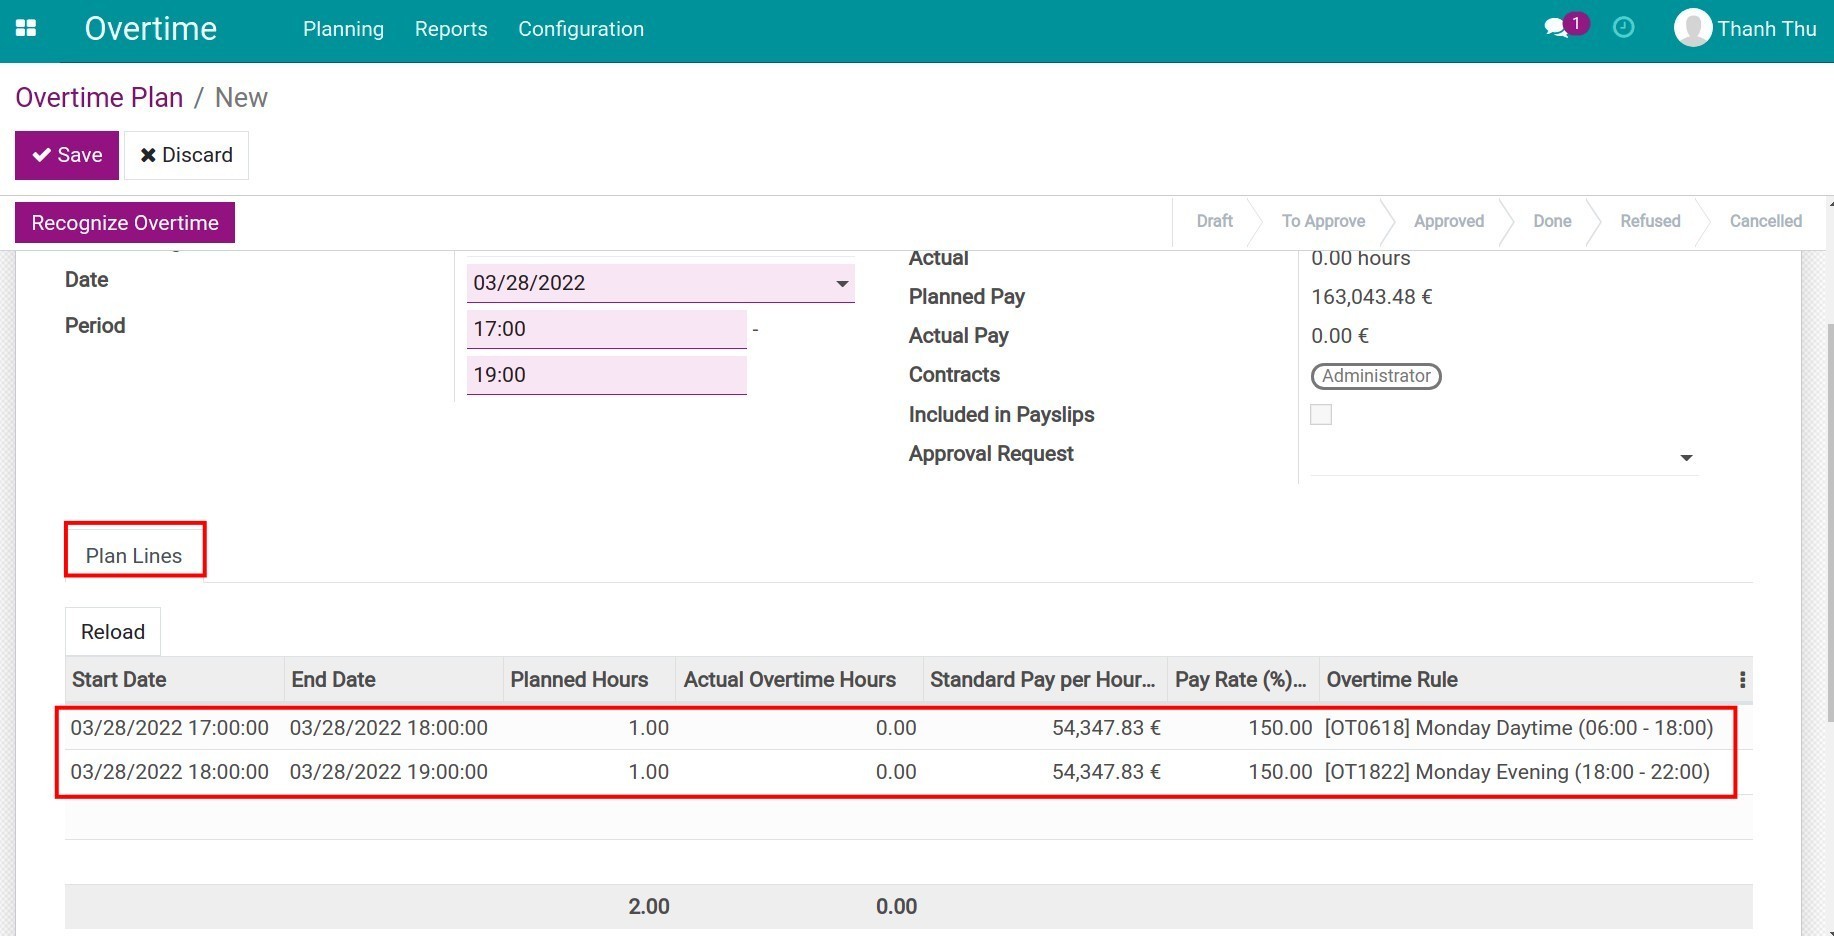Switch to the Plan Lines tab
The width and height of the screenshot is (1834, 936).
134,556
